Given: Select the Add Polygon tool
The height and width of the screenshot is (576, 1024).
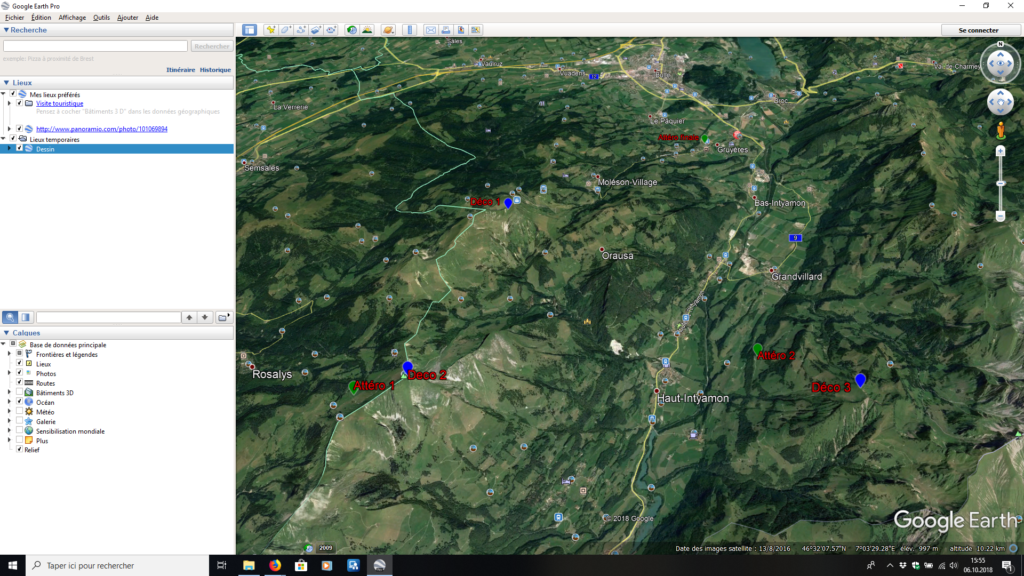Looking at the screenshot, I should click(x=286, y=30).
